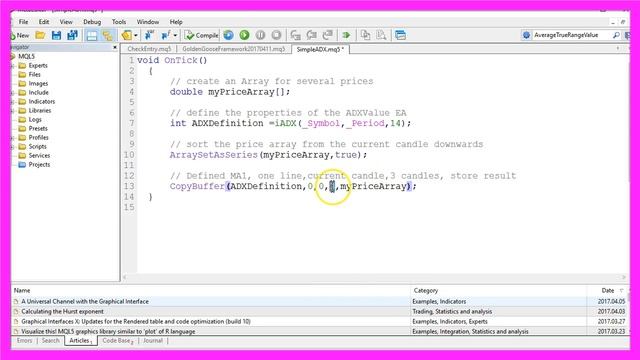Select the SimpleADX.mq5 tab

tap(320, 49)
